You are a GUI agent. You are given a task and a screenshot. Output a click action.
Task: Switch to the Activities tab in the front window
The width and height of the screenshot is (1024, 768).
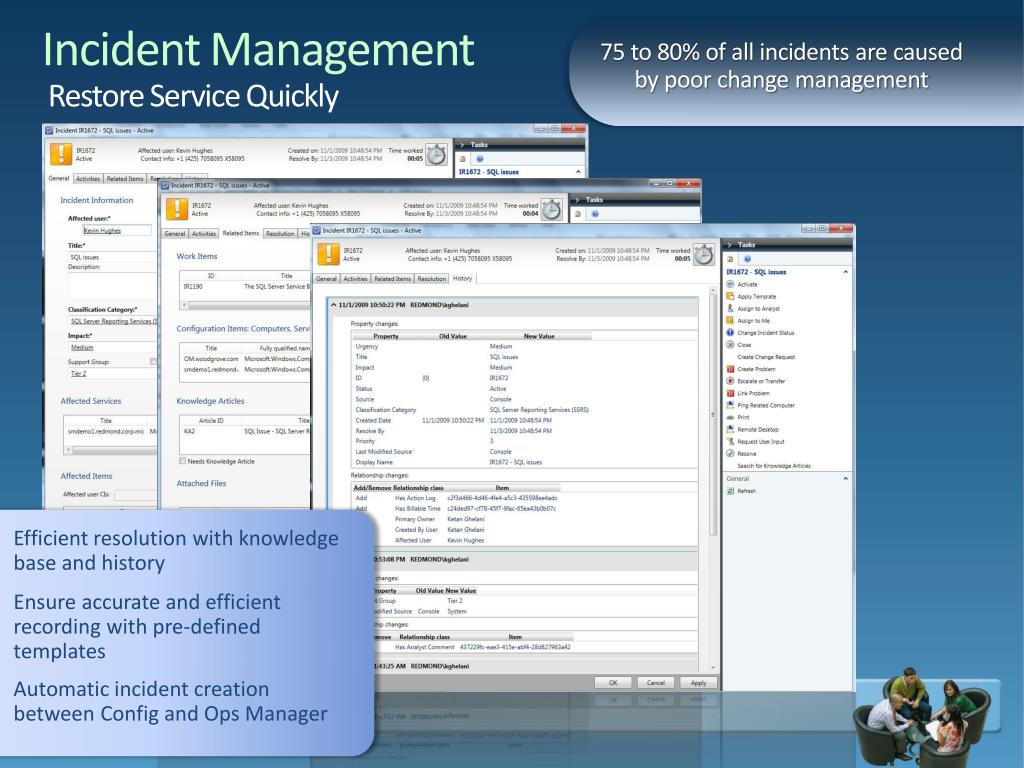pos(355,279)
